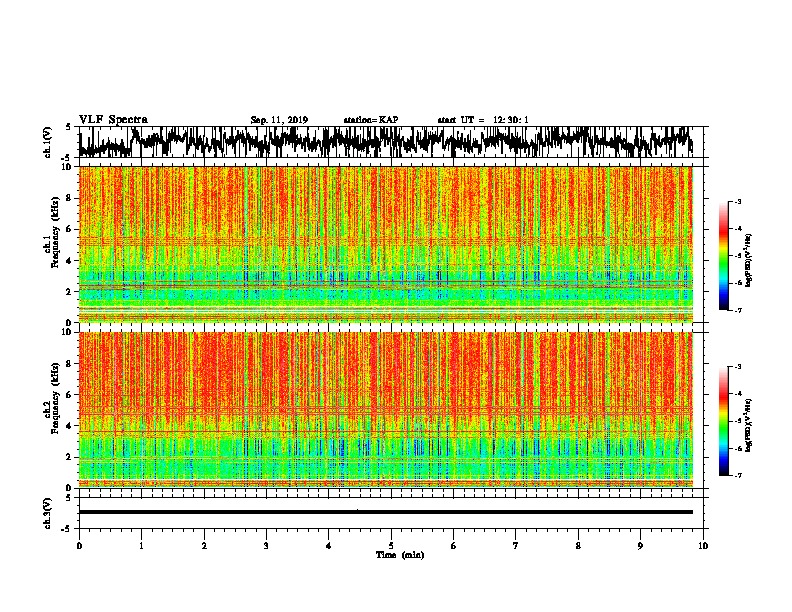Click tick label "8" on the Time axis

pos(578,546)
